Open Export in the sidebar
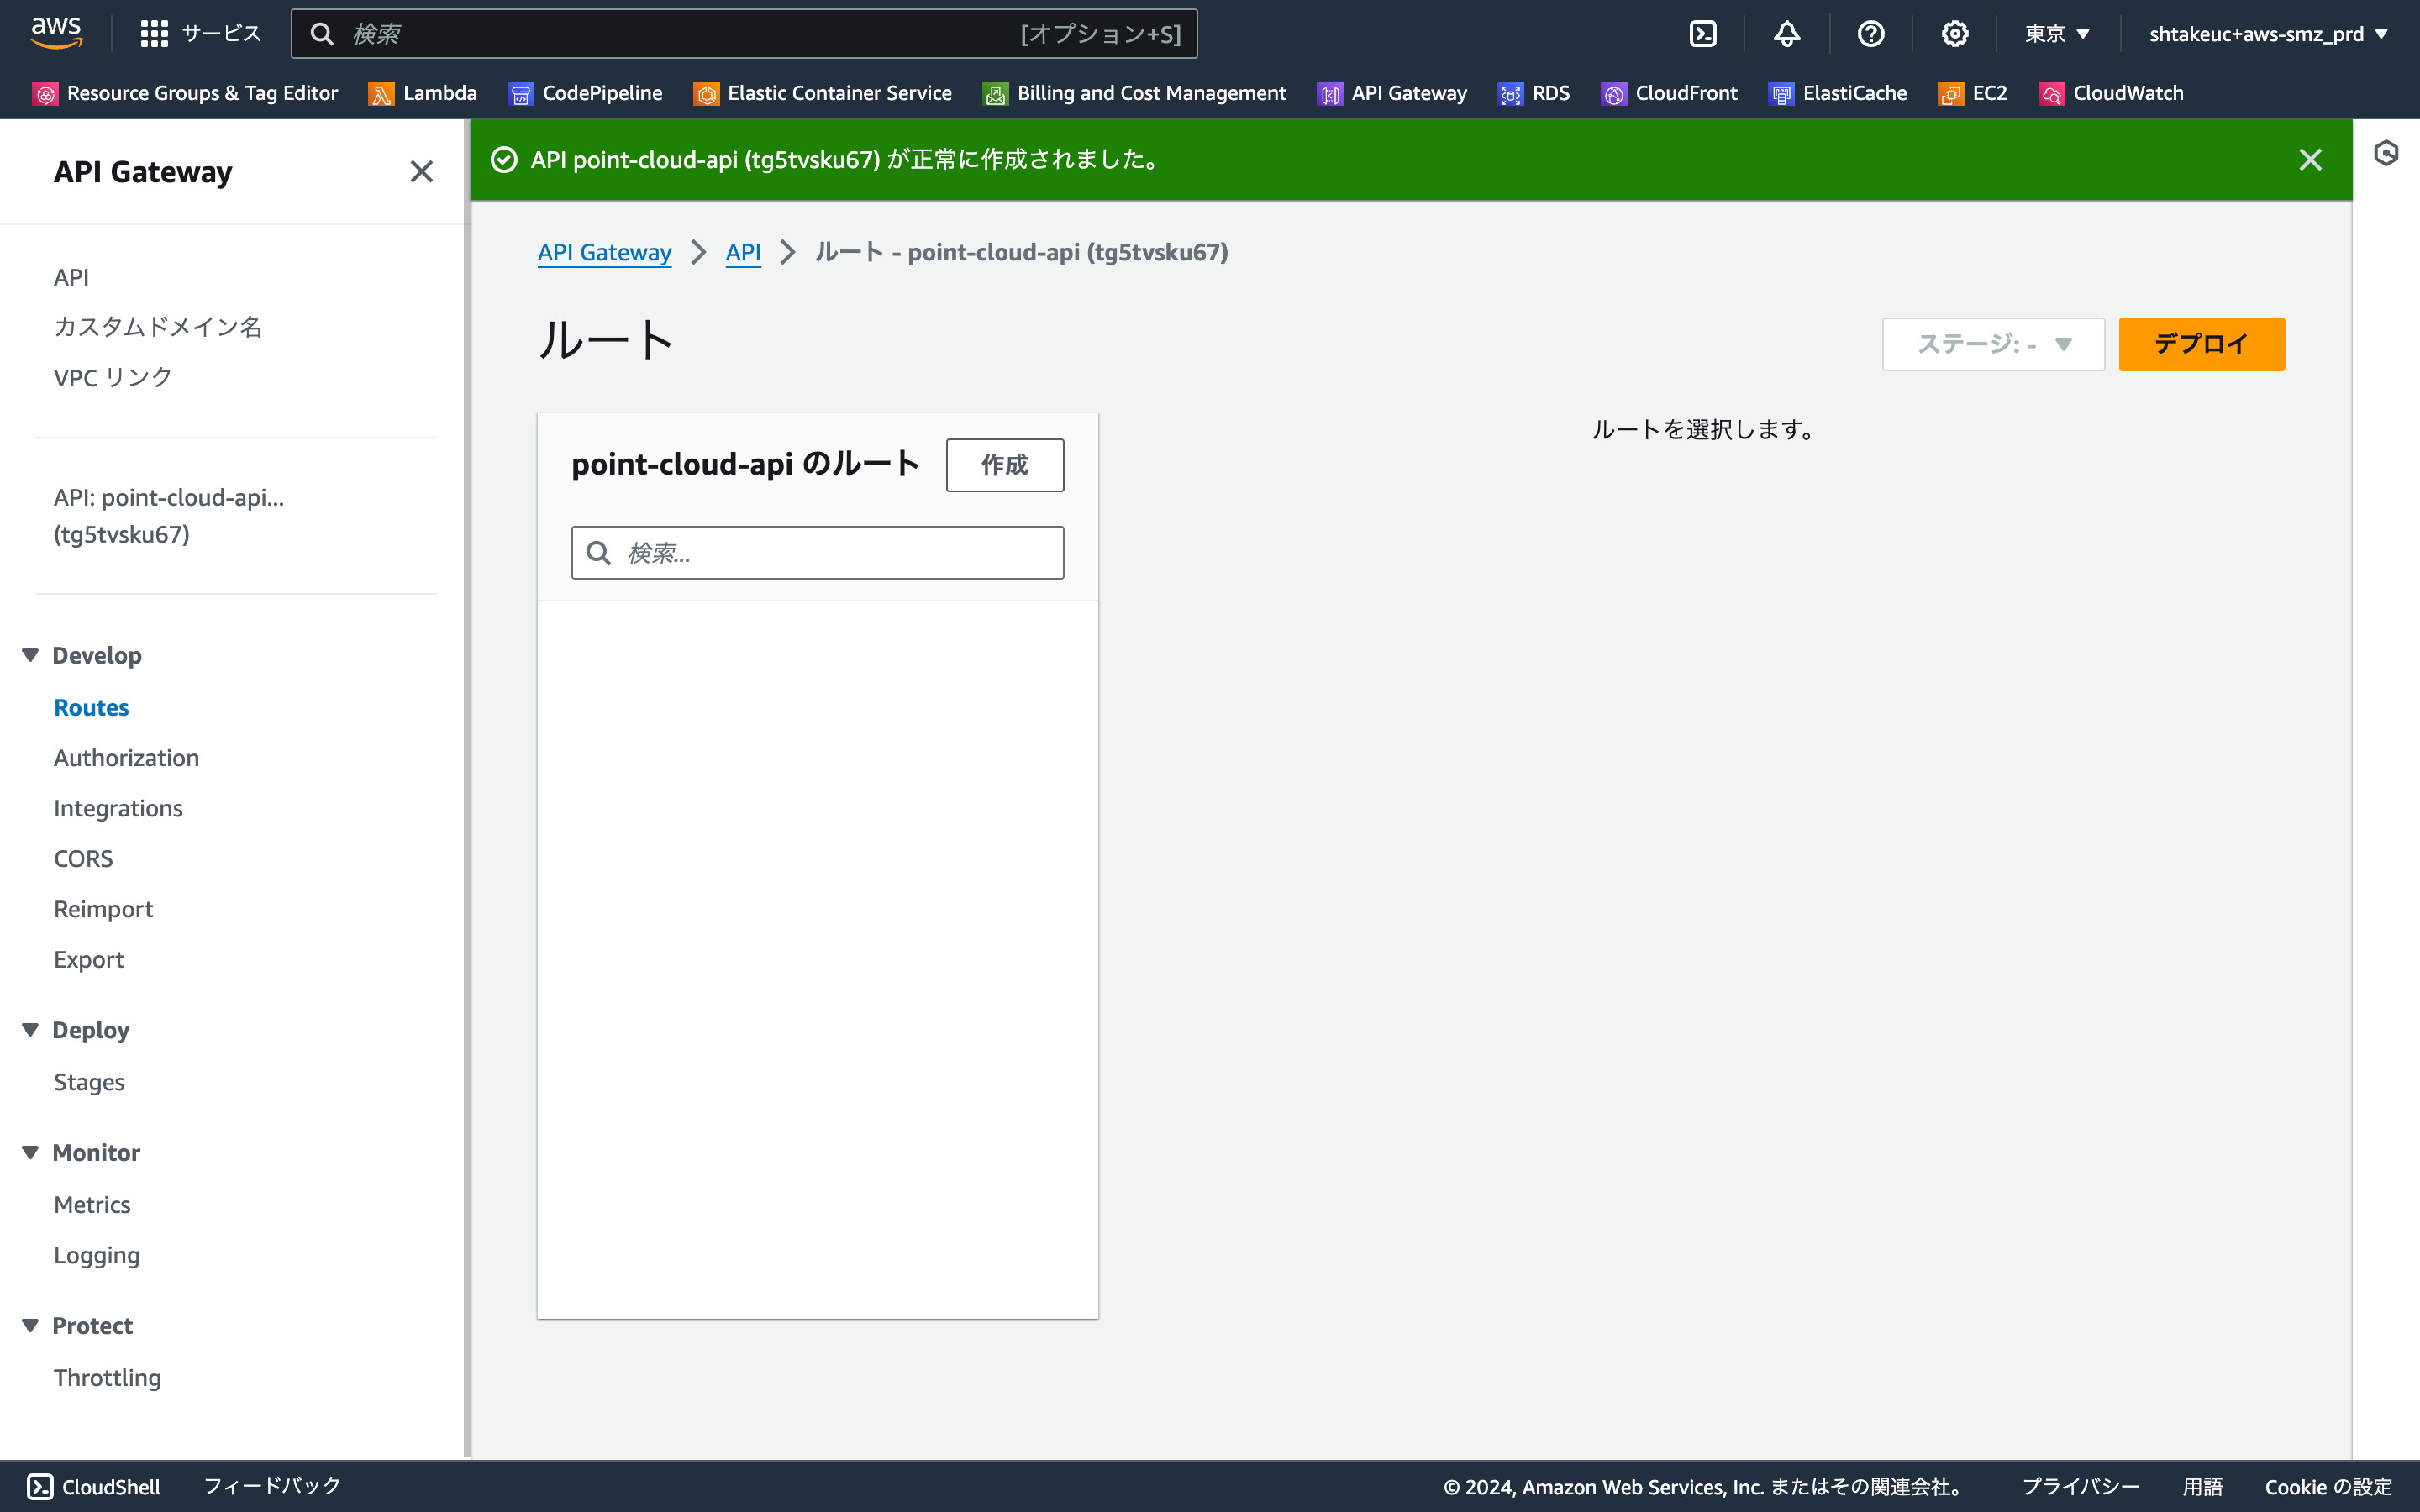Viewport: 2420px width, 1512px height. [89, 959]
